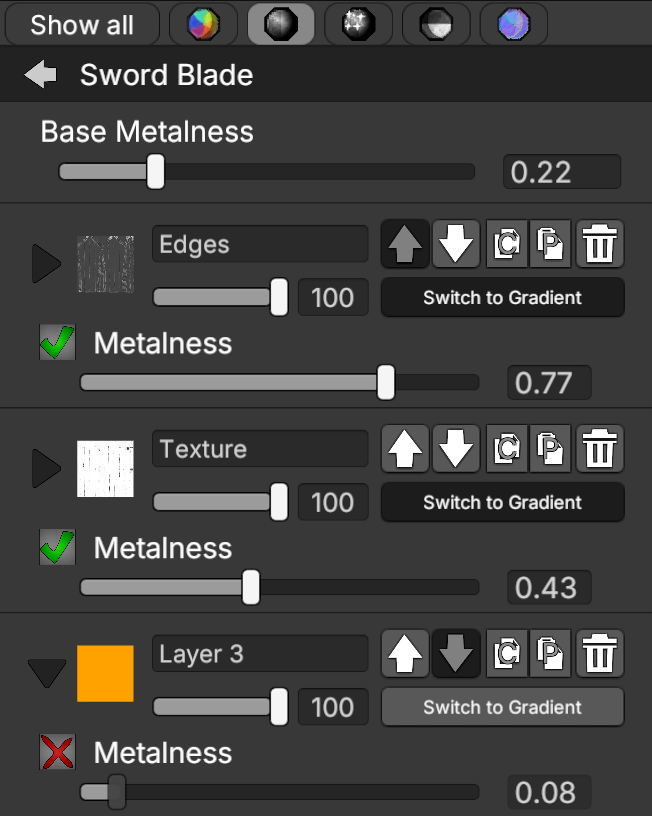Click Switch to Gradient for Edges
This screenshot has height=816, width=652.
point(502,297)
